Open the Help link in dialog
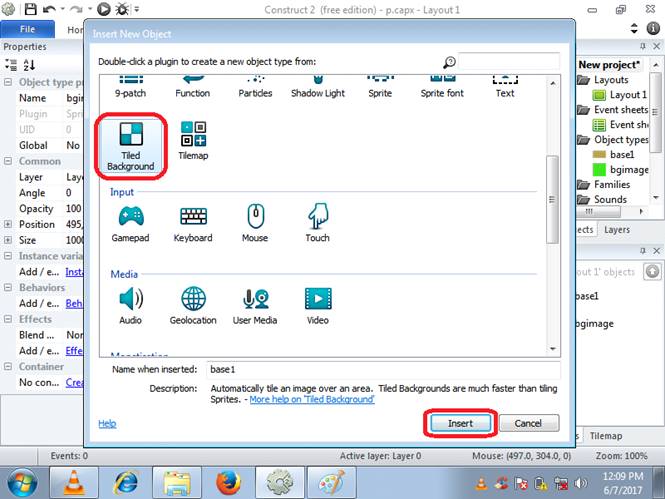This screenshot has width=665, height=499. (107, 424)
